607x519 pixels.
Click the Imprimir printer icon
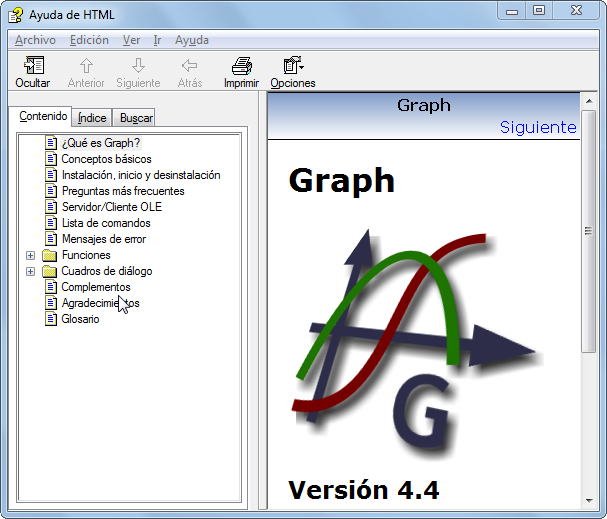pyautogui.click(x=242, y=65)
